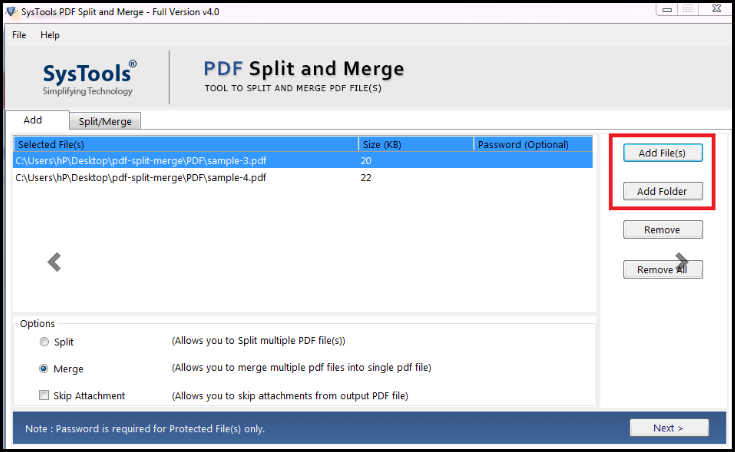
Task: Click the Add File(s) button
Action: click(x=662, y=153)
